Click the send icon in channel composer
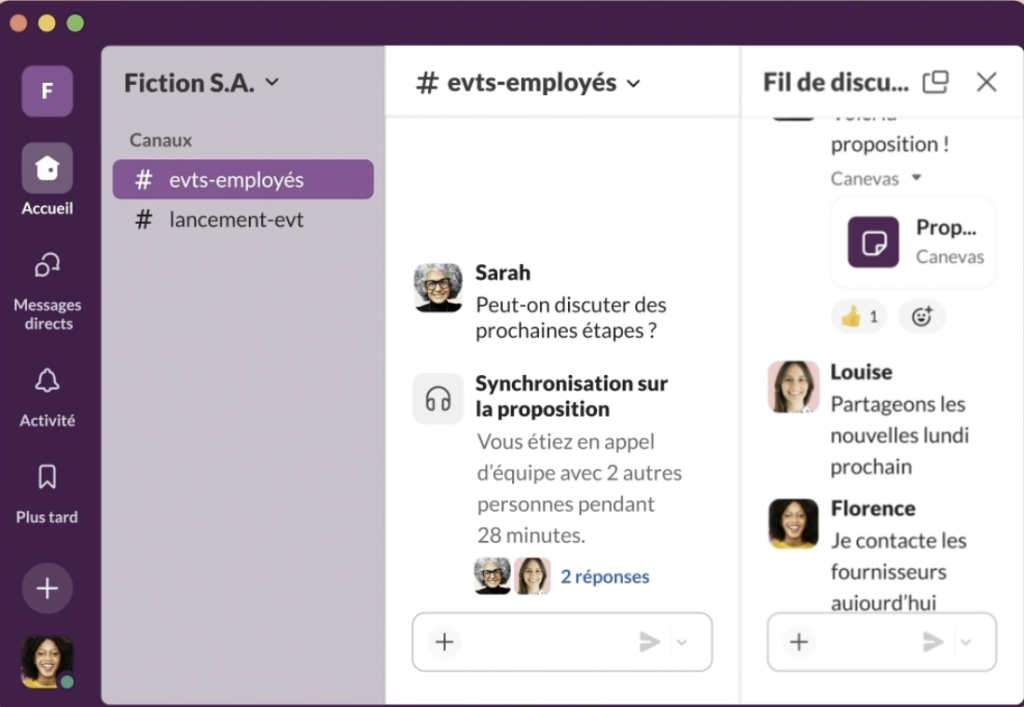 [650, 642]
